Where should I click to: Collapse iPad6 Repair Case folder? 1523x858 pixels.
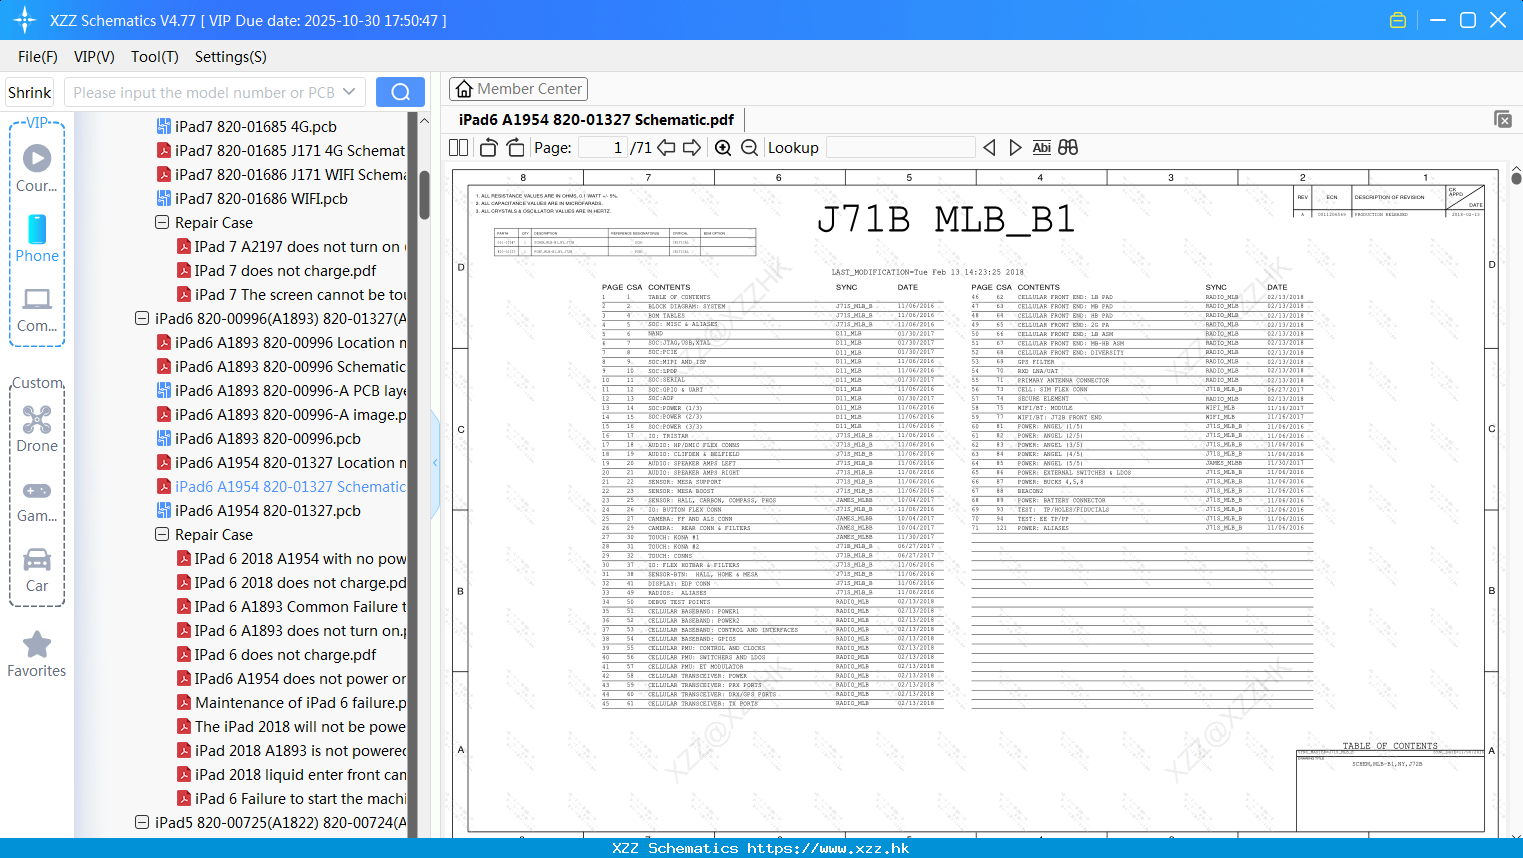click(x=162, y=534)
